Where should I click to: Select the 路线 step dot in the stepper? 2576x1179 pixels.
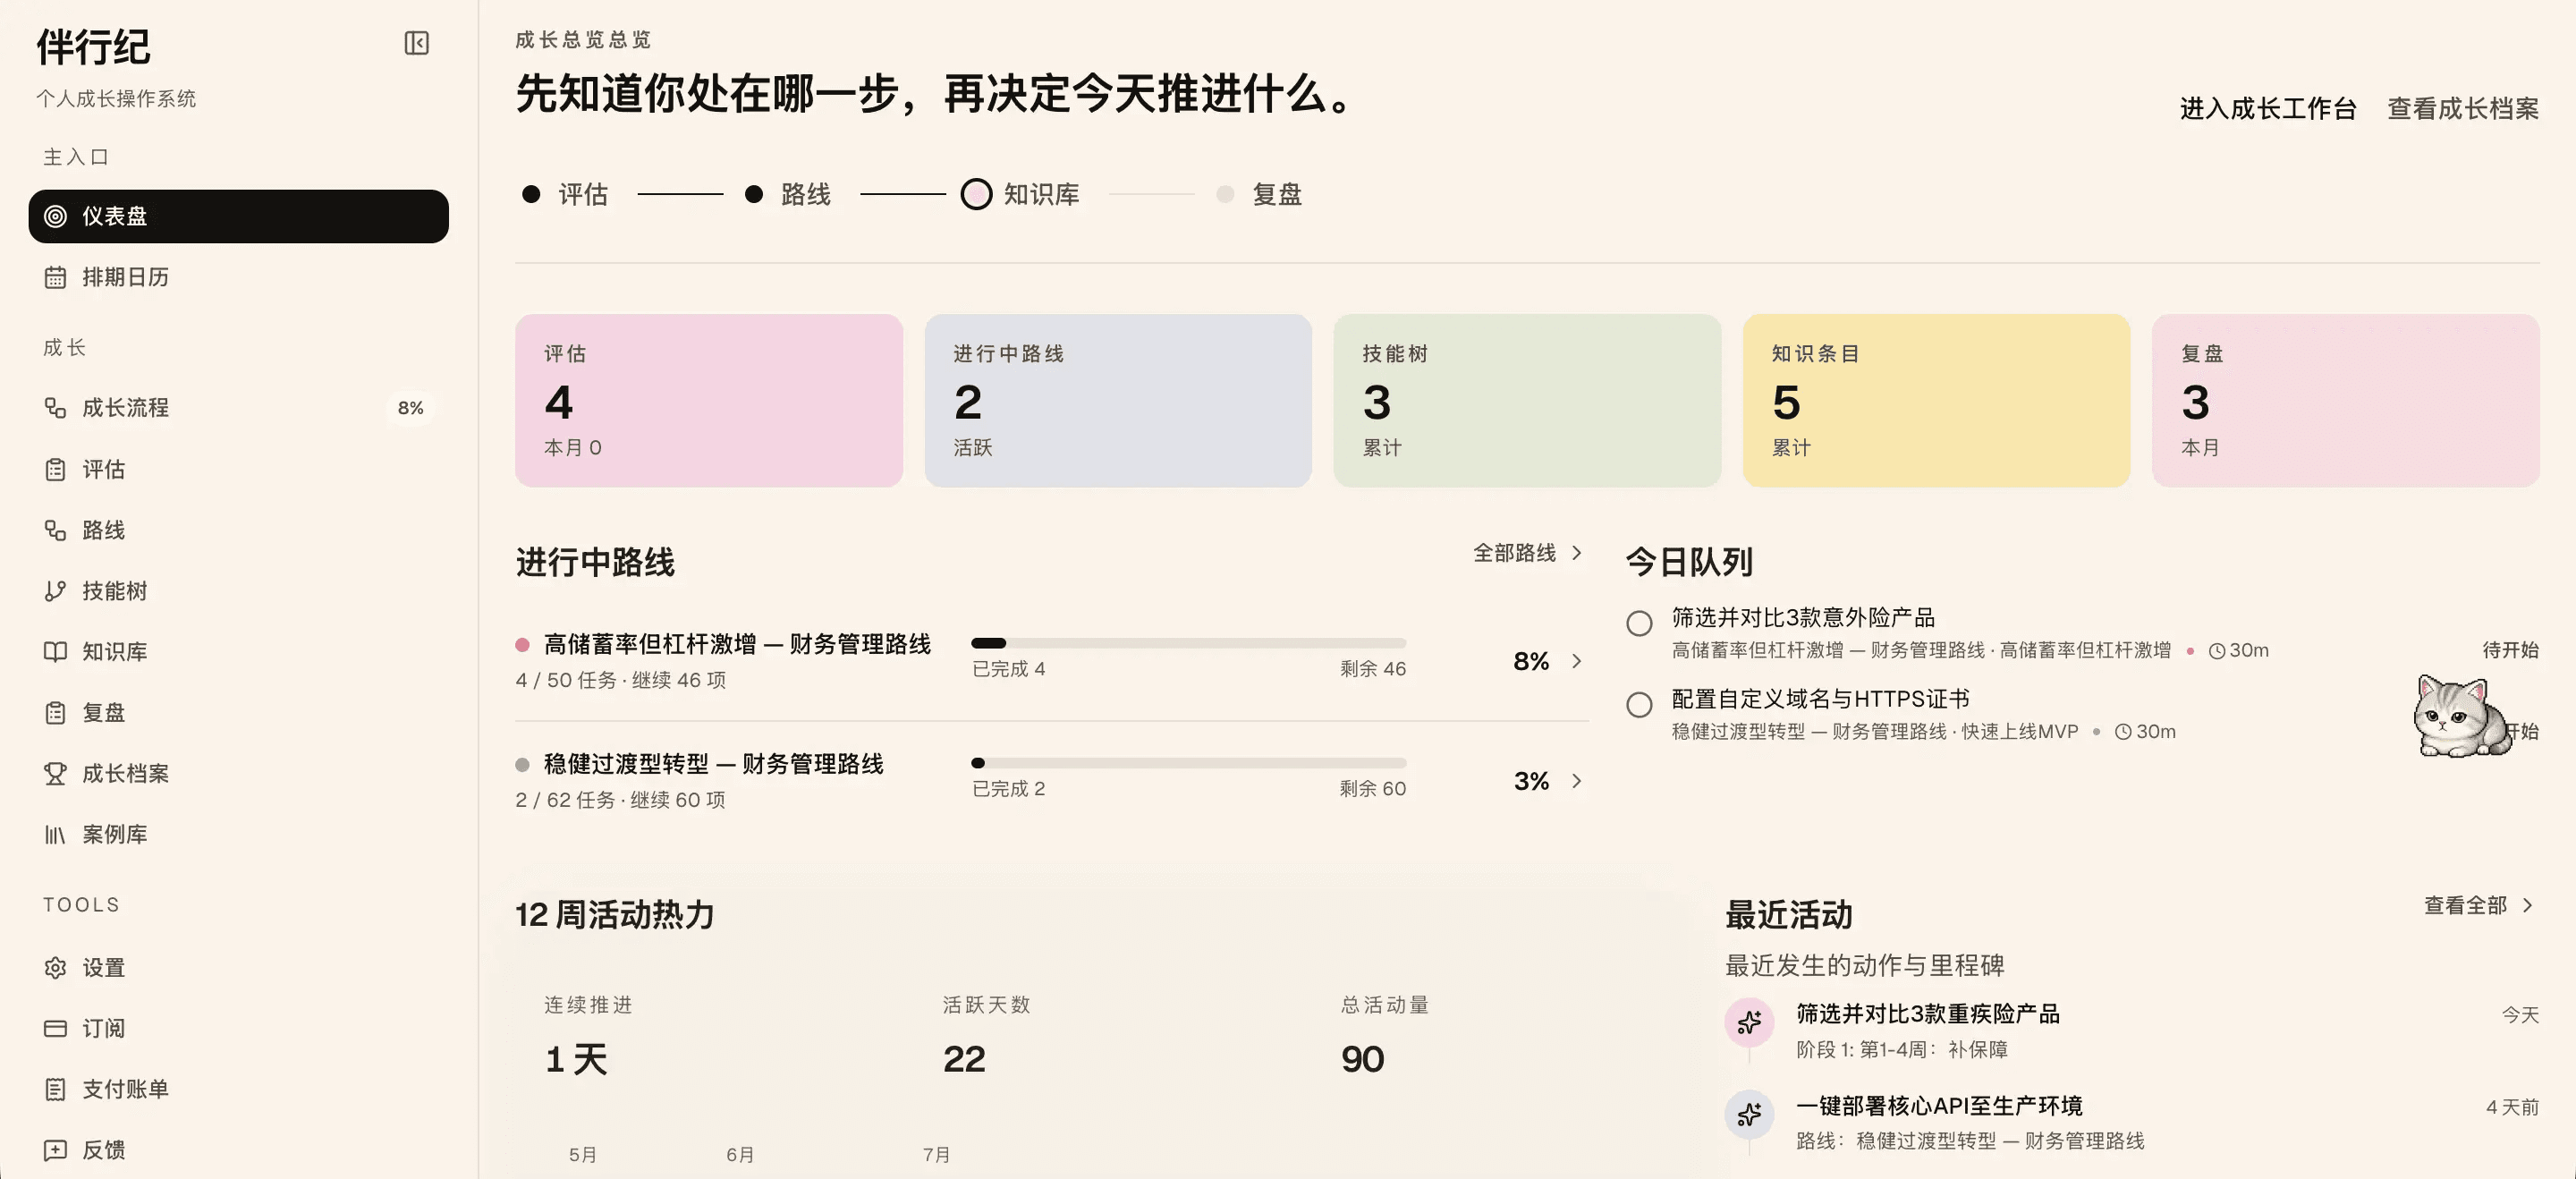click(x=754, y=194)
